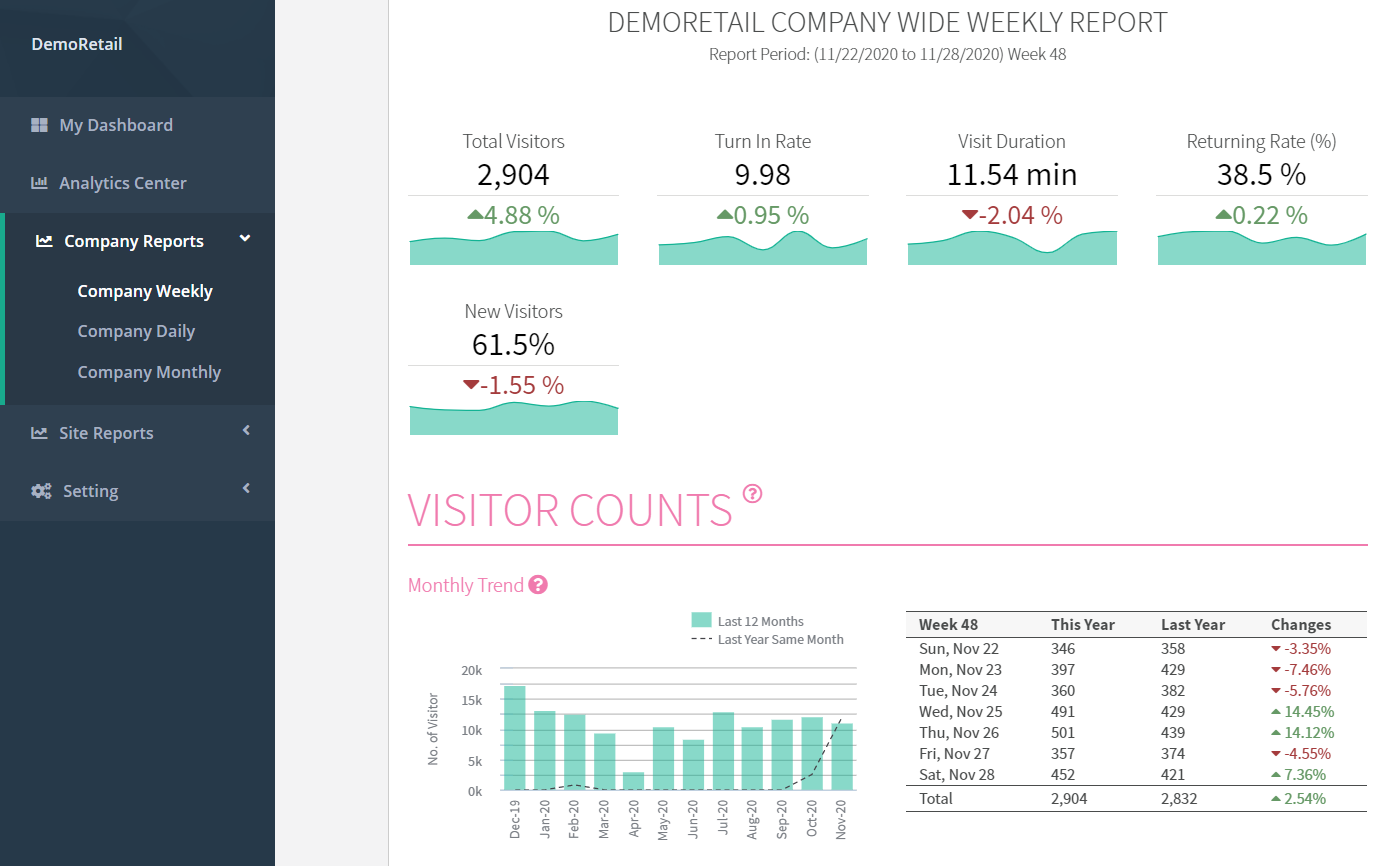Click the -7.46% change value

click(x=1308, y=670)
